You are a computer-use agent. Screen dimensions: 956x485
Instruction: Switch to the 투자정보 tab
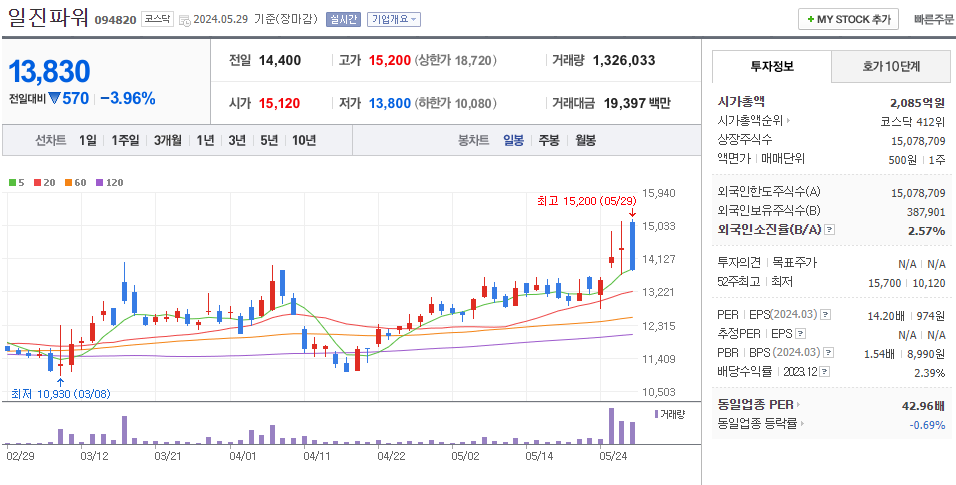[772, 66]
